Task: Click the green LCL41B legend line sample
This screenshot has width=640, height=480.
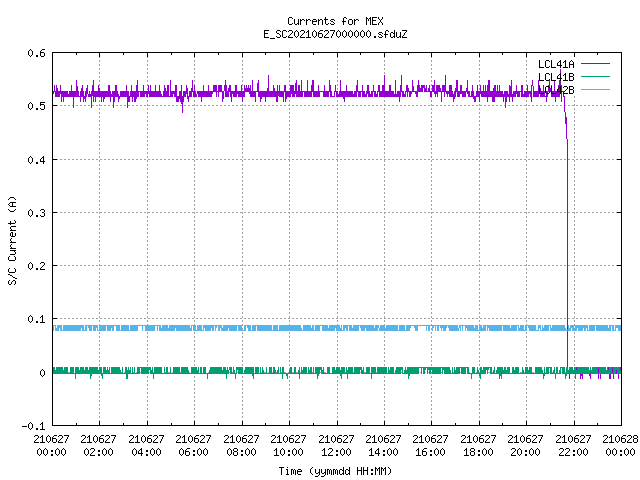Action: (x=595, y=76)
